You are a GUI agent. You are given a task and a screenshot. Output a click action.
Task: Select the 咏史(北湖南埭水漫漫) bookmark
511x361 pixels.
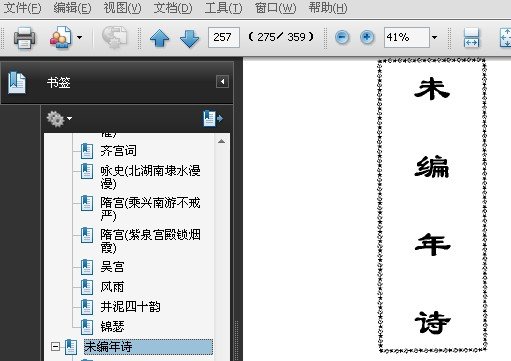coord(150,177)
